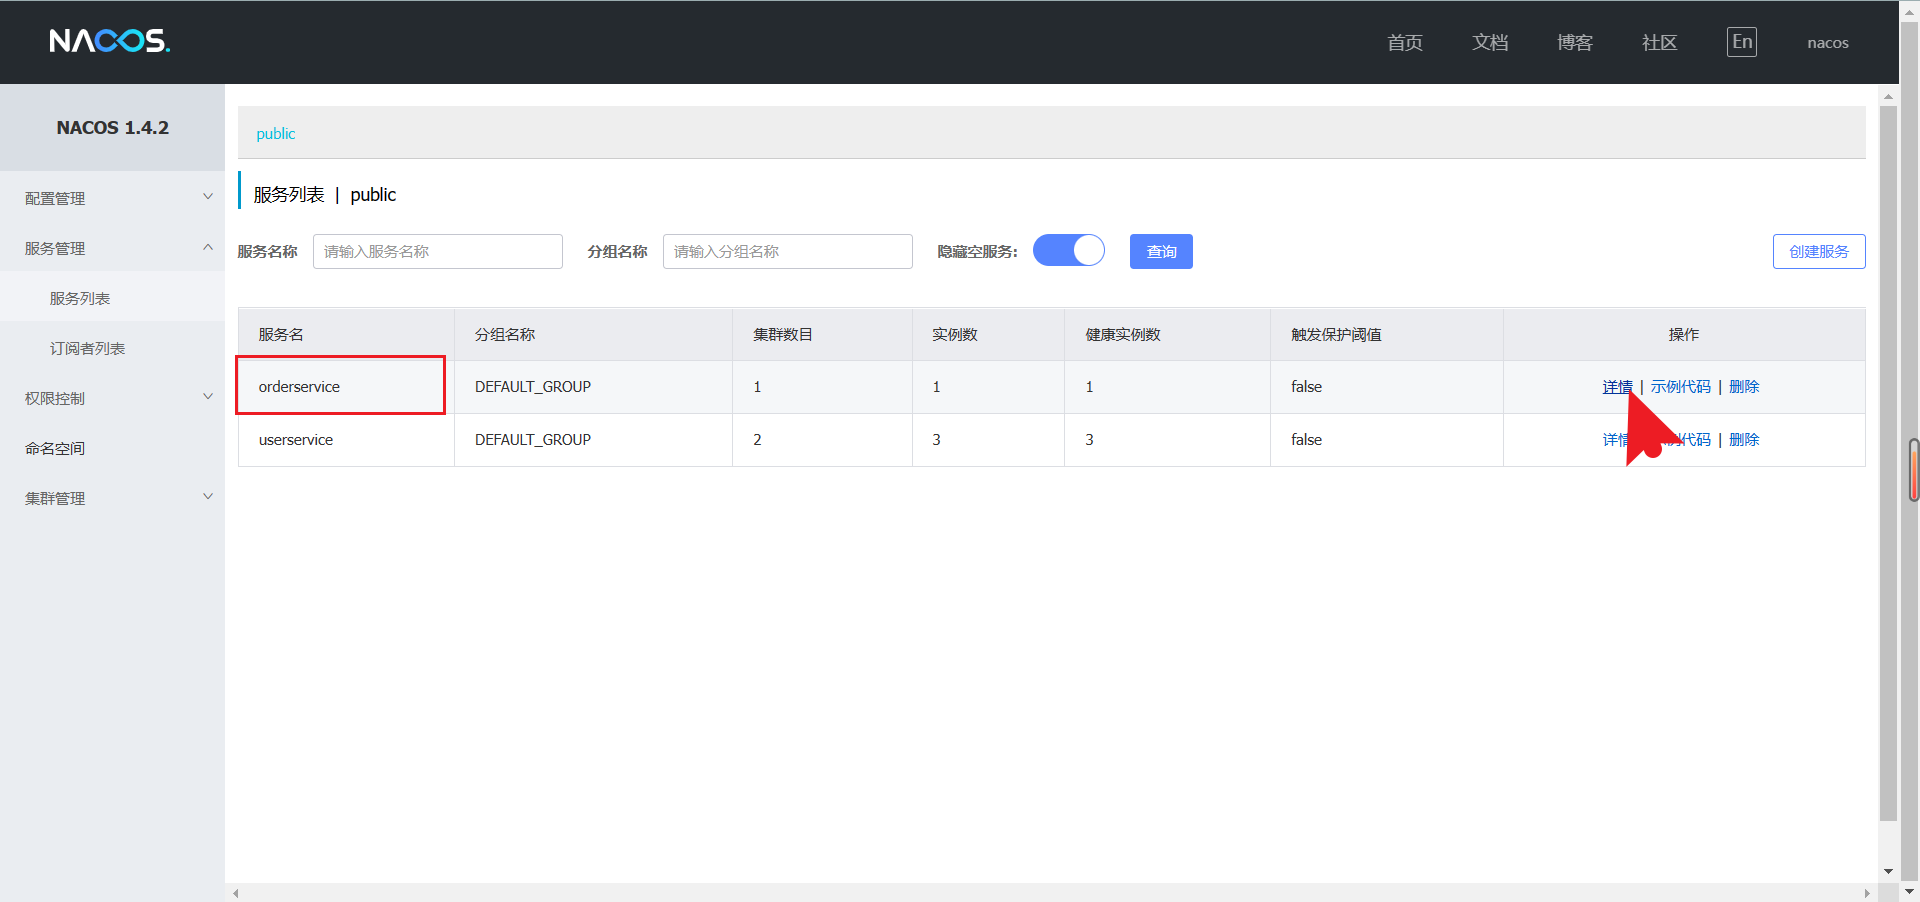Open 社区 in the top navigation
The height and width of the screenshot is (902, 1920).
pos(1660,42)
